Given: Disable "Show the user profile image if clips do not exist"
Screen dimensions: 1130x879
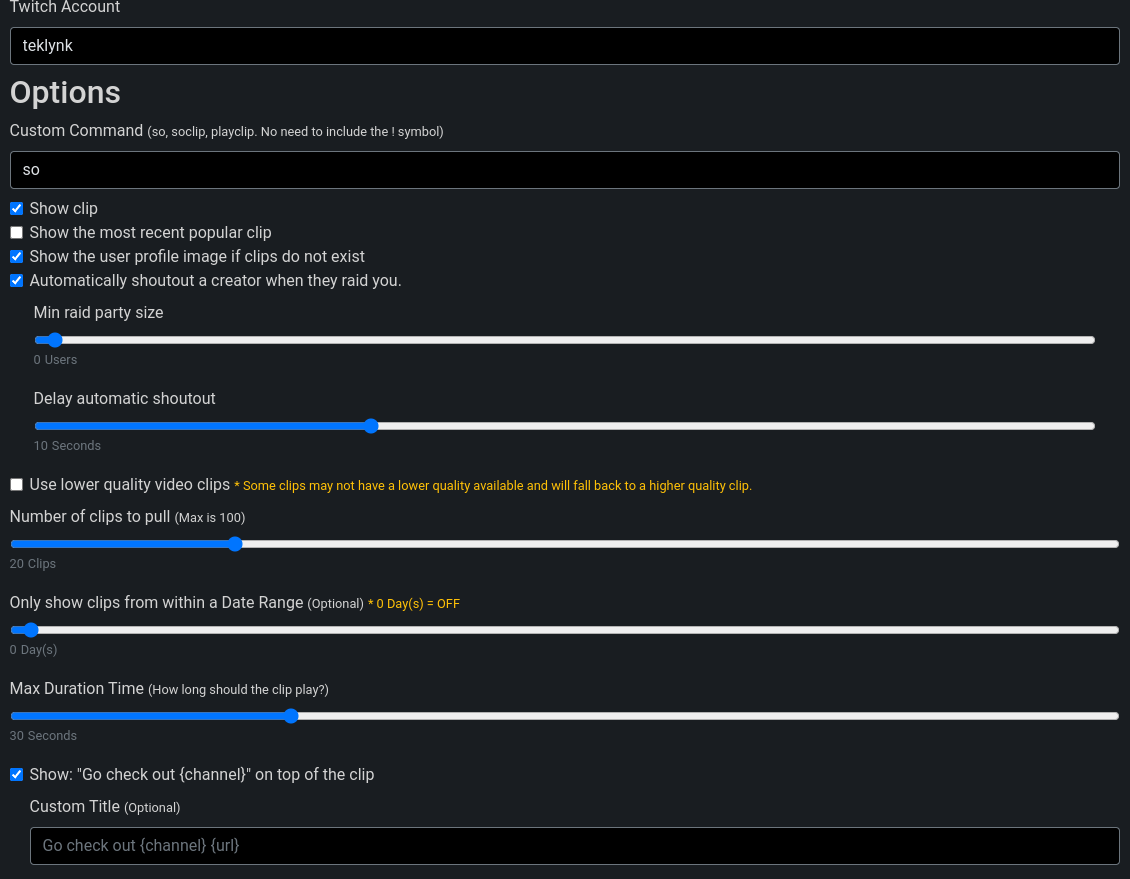Looking at the screenshot, I should point(16,256).
